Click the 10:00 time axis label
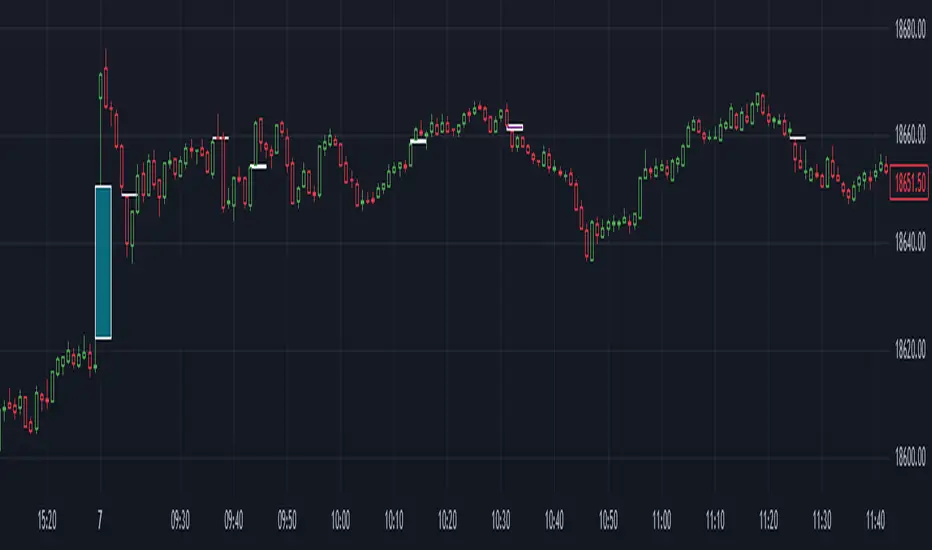 point(340,520)
